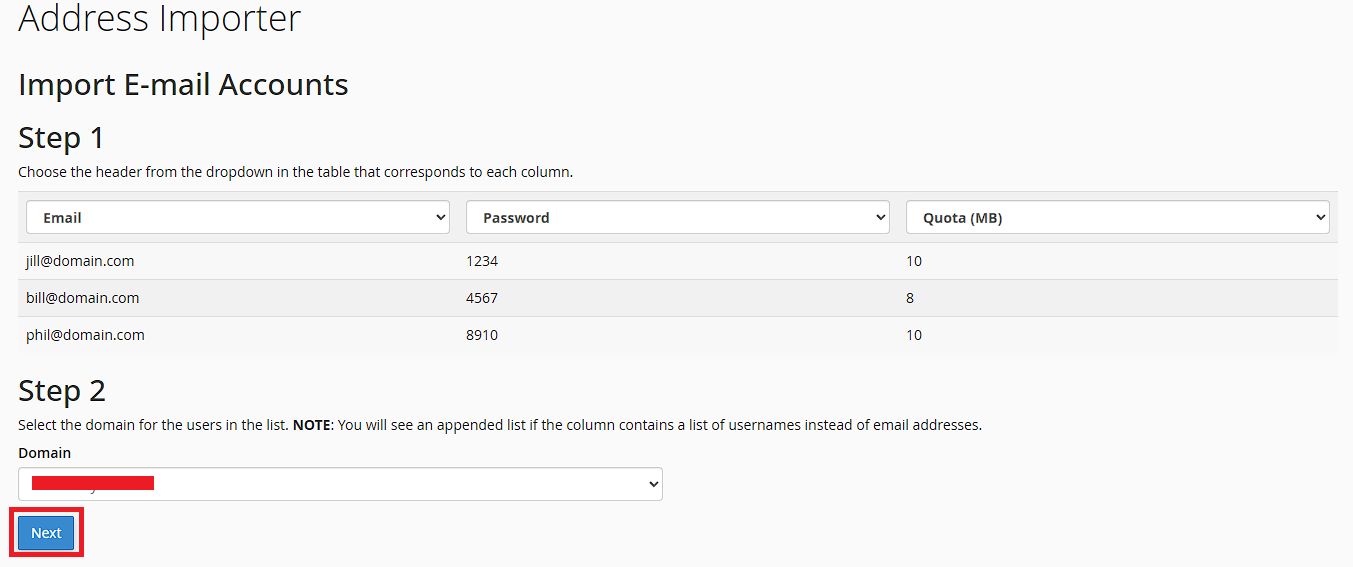Click quota value 8 in bill's row
1353x567 pixels.
(910, 298)
